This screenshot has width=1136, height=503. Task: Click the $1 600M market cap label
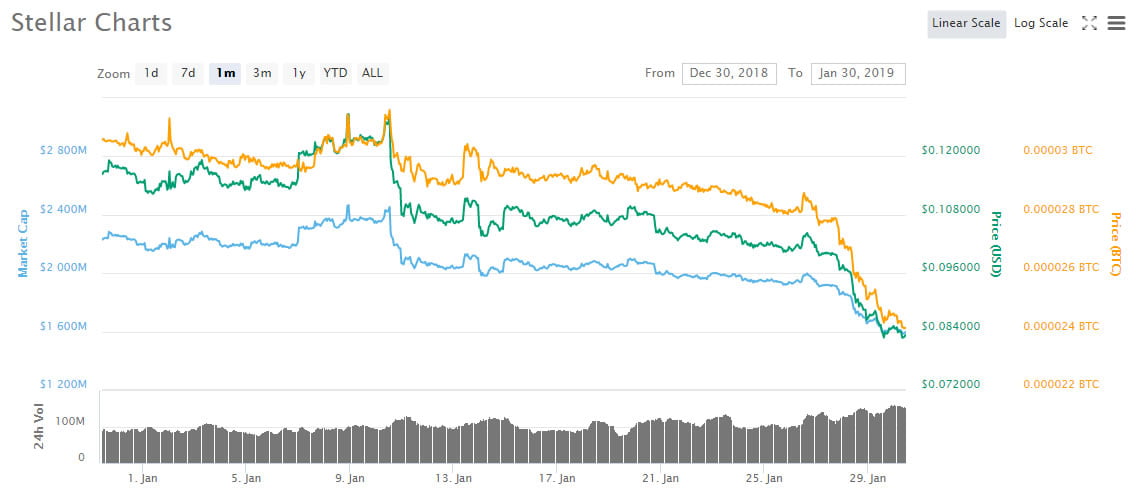[x=62, y=327]
